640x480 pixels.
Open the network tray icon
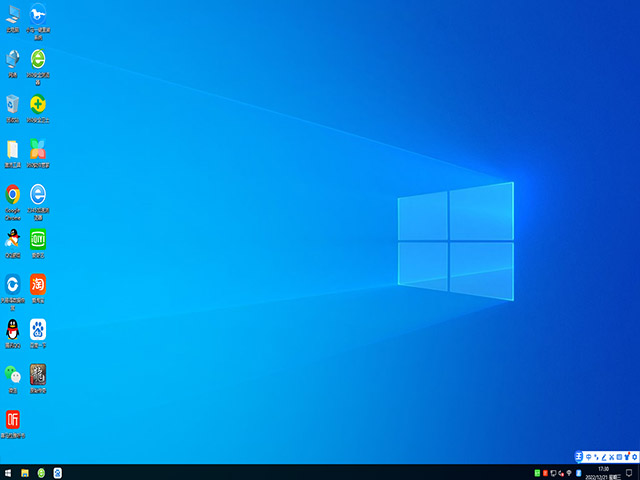point(553,473)
